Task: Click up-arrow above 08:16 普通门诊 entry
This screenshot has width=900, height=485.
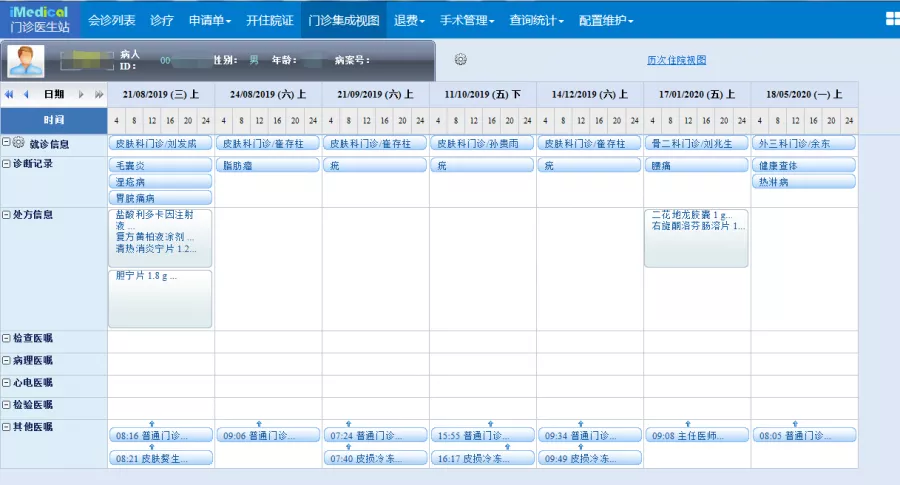Action: [150, 425]
